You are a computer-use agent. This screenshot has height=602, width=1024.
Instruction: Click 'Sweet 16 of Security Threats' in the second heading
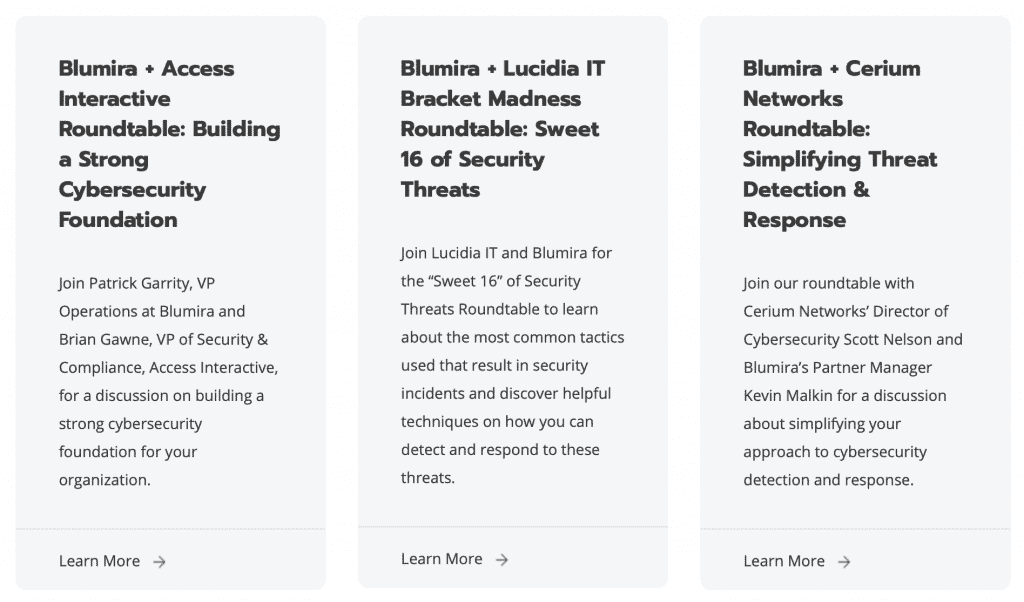[x=500, y=159]
